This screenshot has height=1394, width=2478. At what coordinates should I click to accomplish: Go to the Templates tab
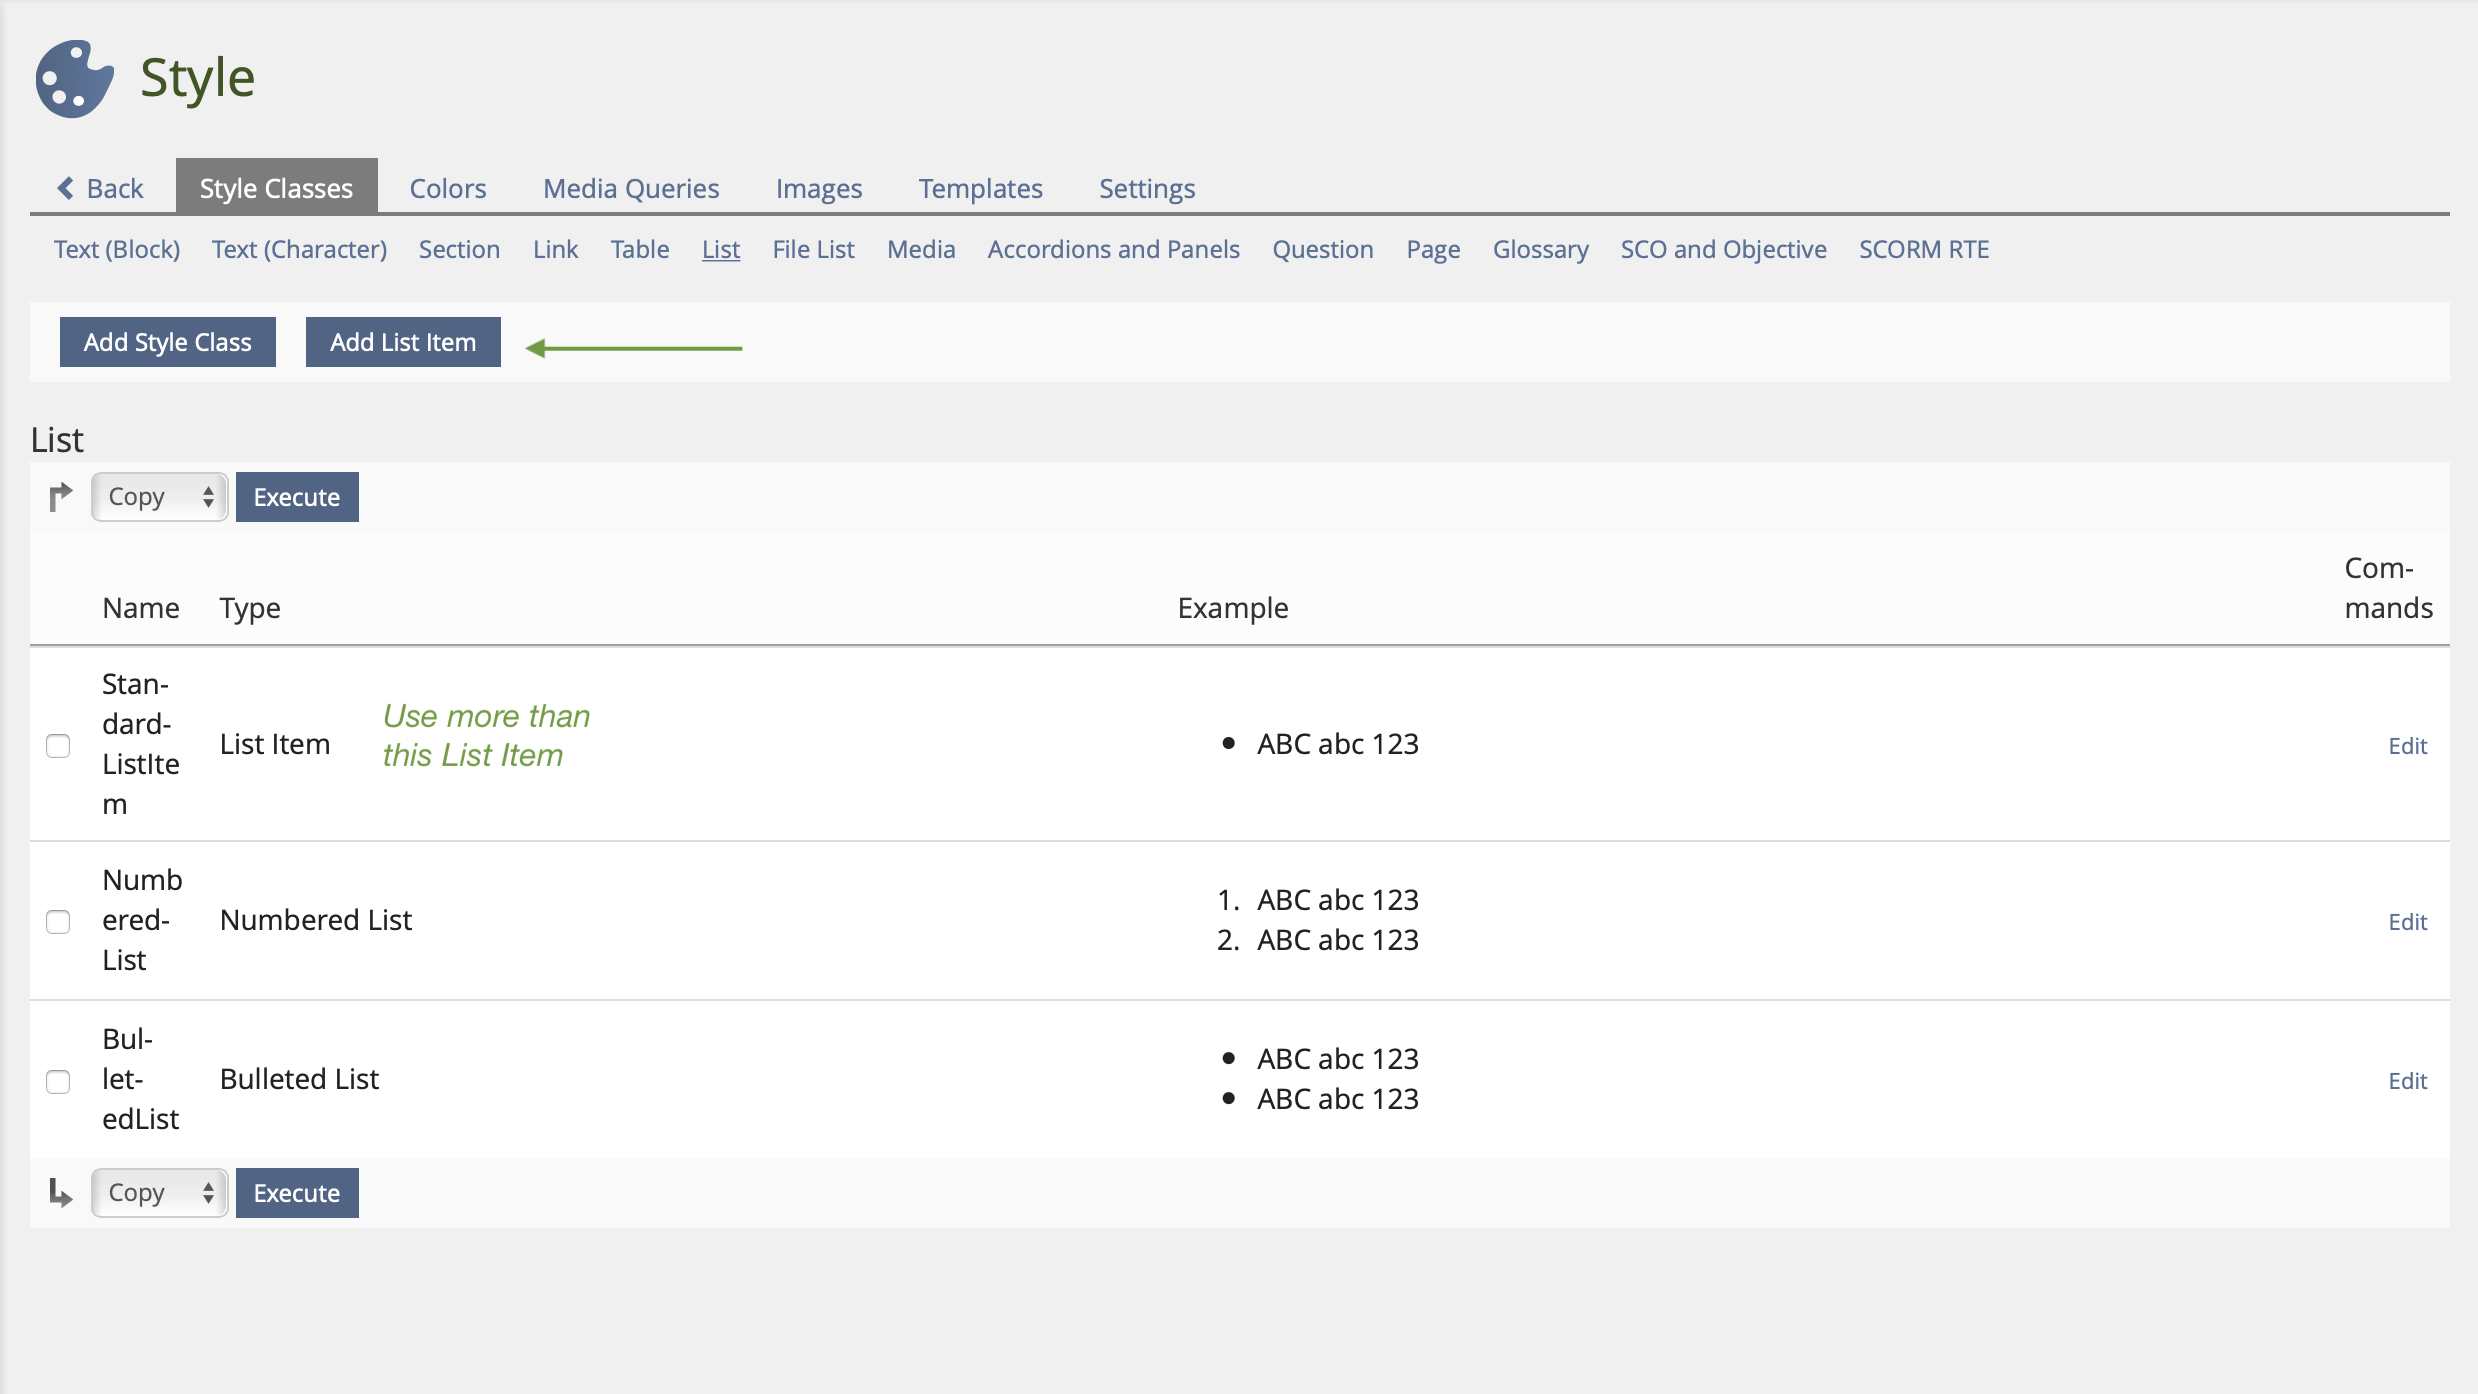[980, 188]
